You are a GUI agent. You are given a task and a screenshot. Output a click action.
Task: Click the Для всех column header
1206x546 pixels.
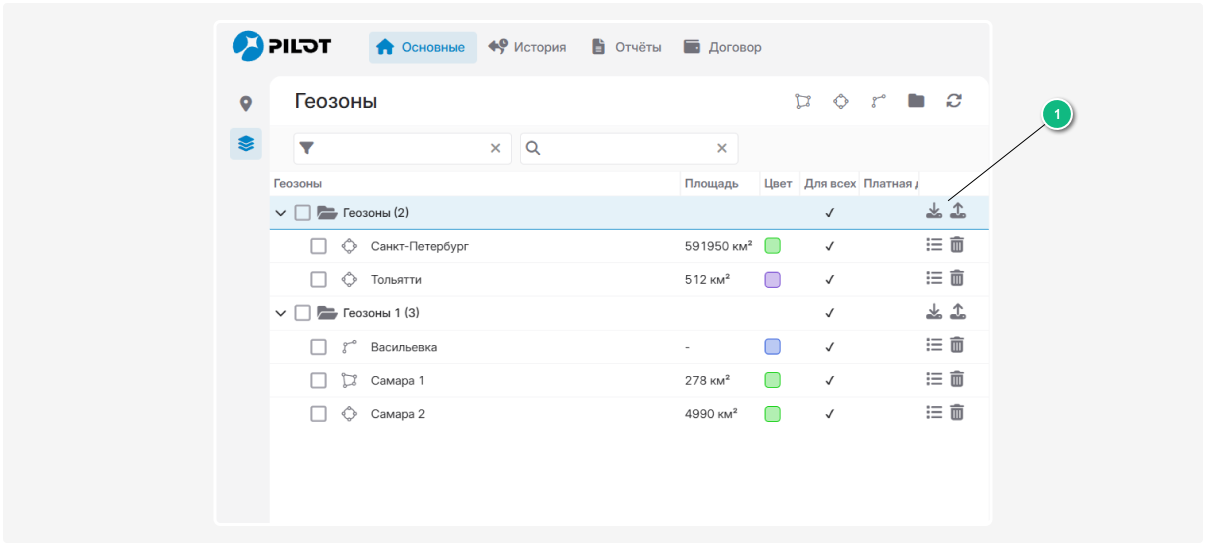(x=830, y=184)
